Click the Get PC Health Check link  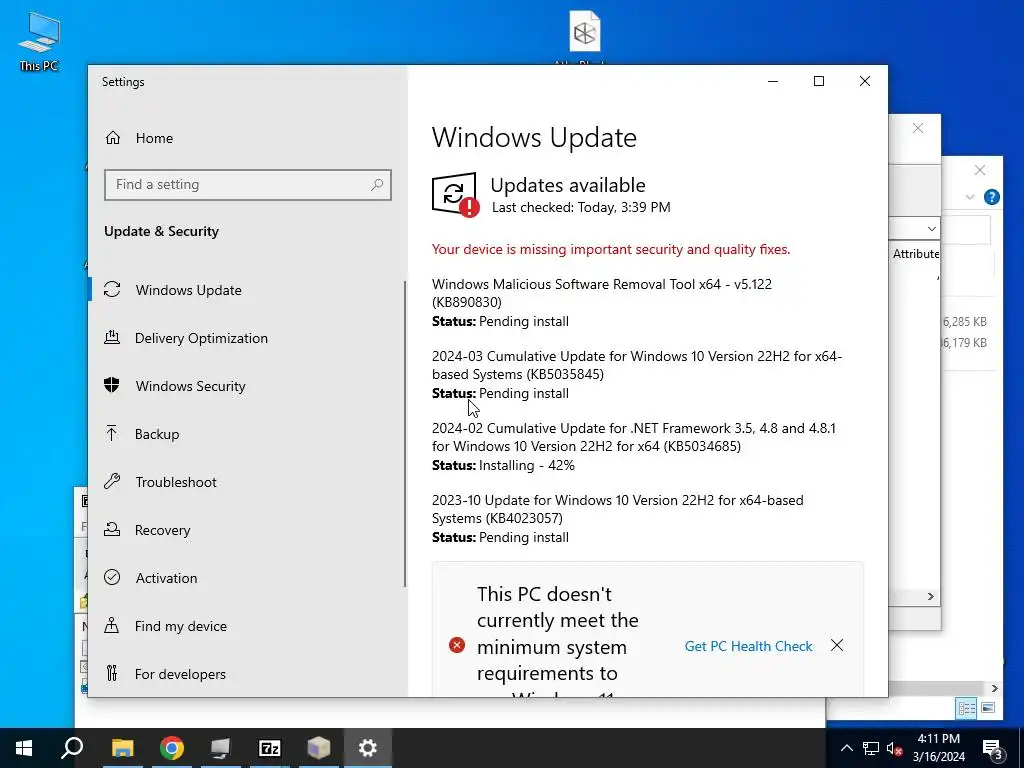tap(748, 646)
